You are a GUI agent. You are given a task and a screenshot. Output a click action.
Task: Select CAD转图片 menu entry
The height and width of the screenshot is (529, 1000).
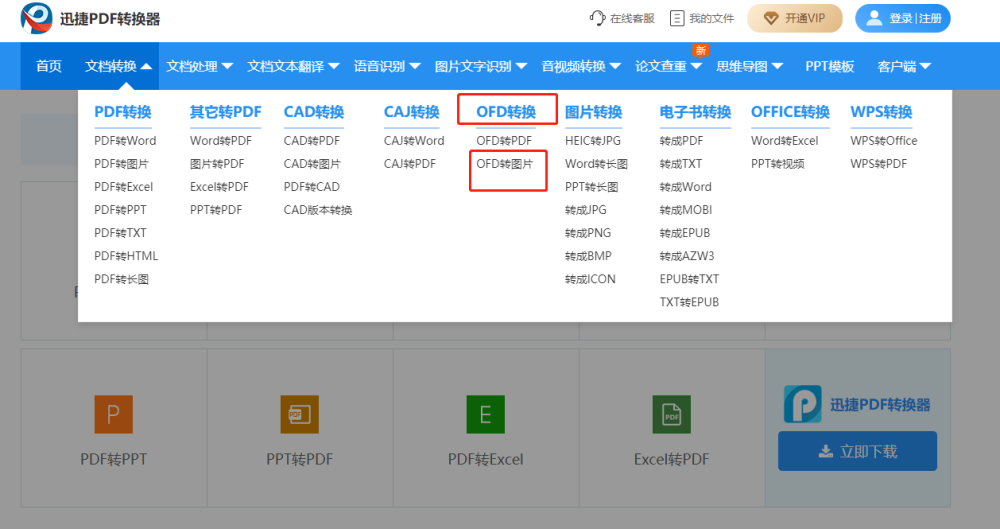click(312, 164)
